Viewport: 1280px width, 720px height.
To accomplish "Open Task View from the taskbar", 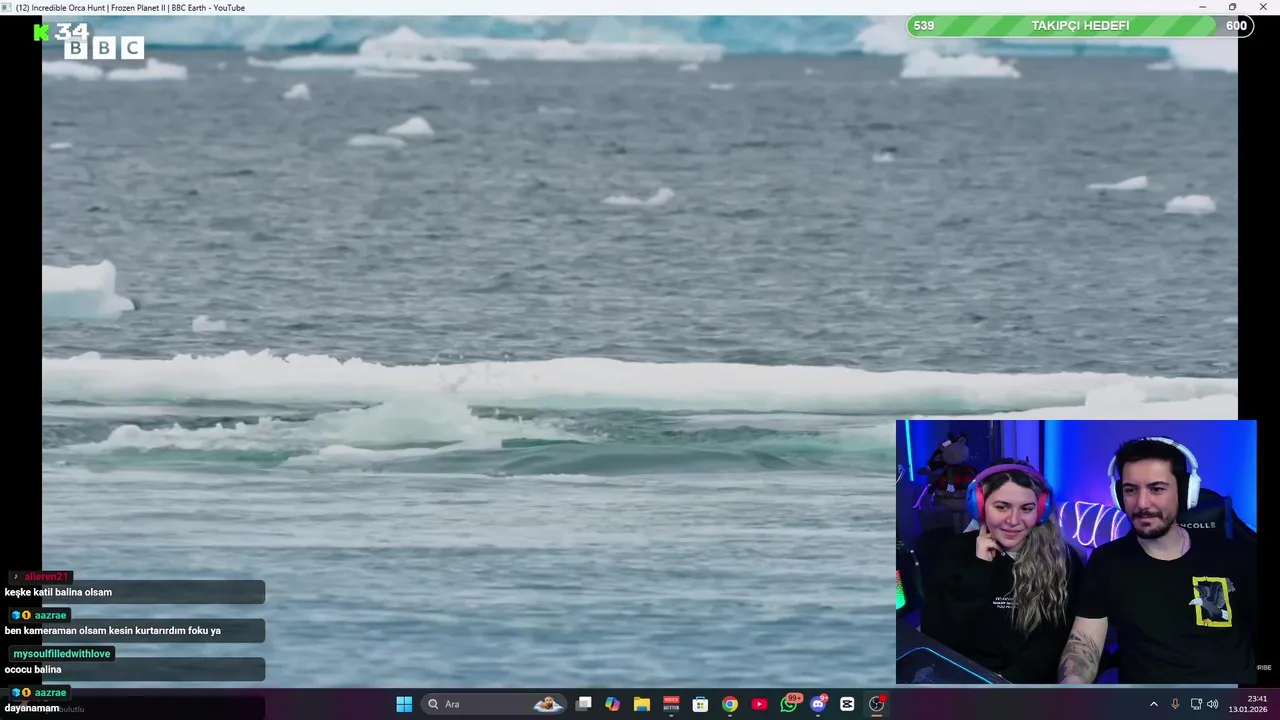I will click(x=584, y=704).
